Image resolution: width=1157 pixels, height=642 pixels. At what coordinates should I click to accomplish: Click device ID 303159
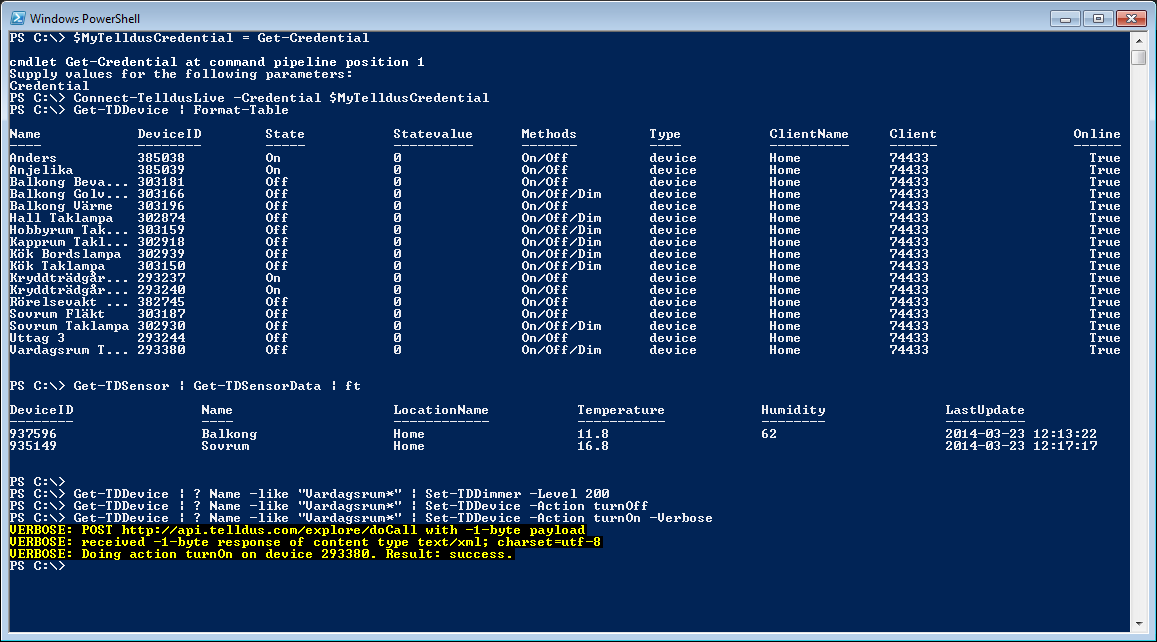161,229
